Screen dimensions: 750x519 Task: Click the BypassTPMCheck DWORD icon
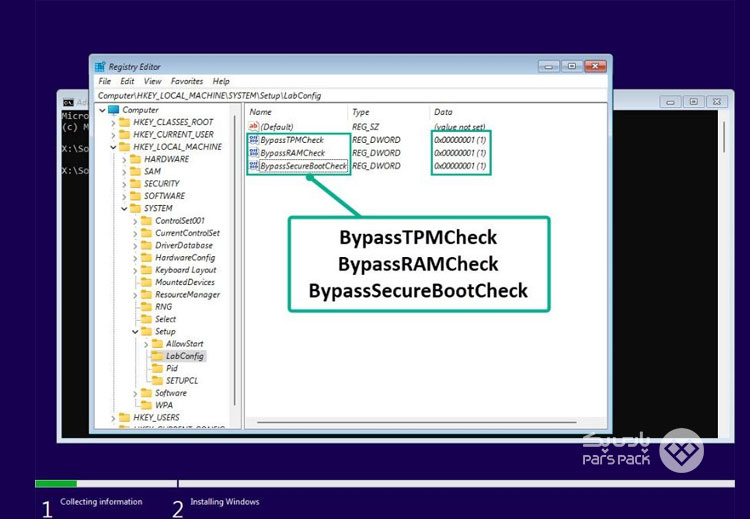pos(254,140)
